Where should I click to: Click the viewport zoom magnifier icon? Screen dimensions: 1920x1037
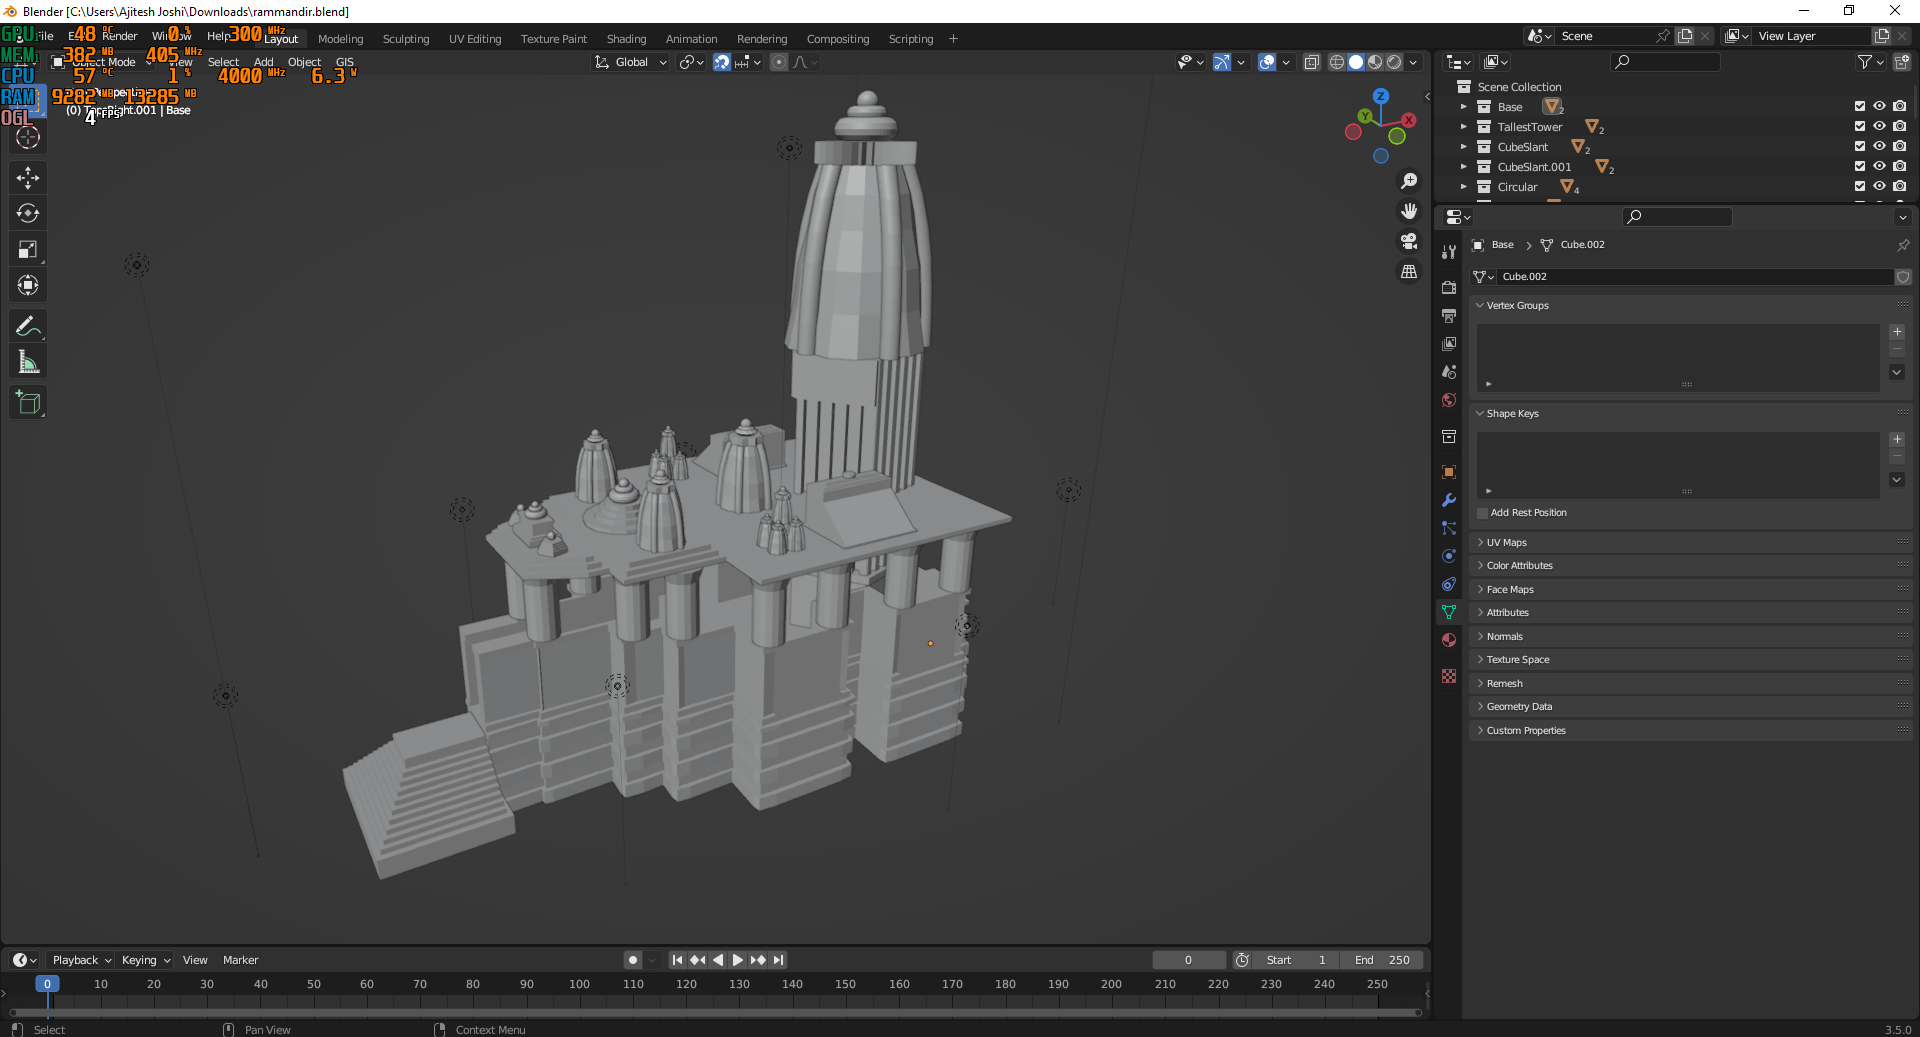(x=1409, y=181)
